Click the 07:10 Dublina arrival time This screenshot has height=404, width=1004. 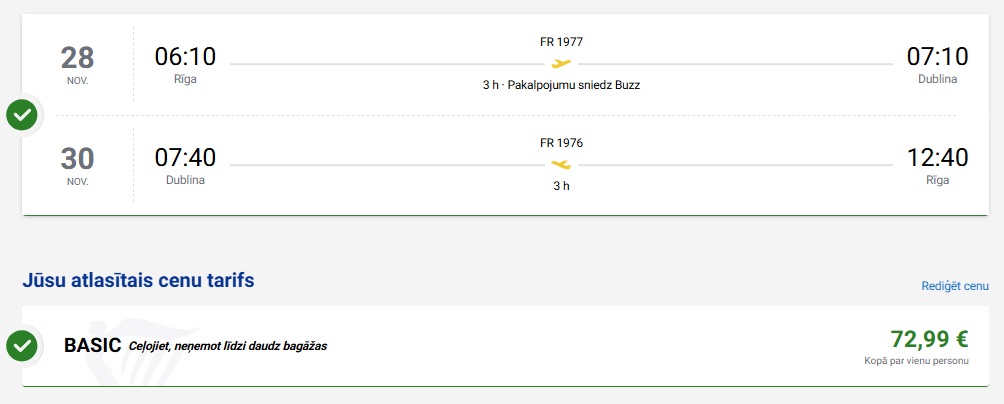tap(937, 58)
